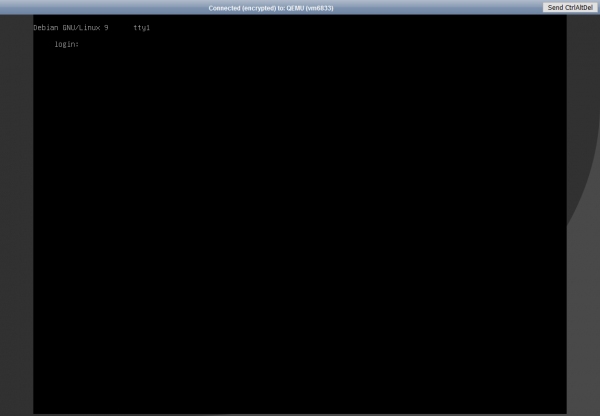
Task: Click the top-right corner of the black console
Action: coord(562,19)
